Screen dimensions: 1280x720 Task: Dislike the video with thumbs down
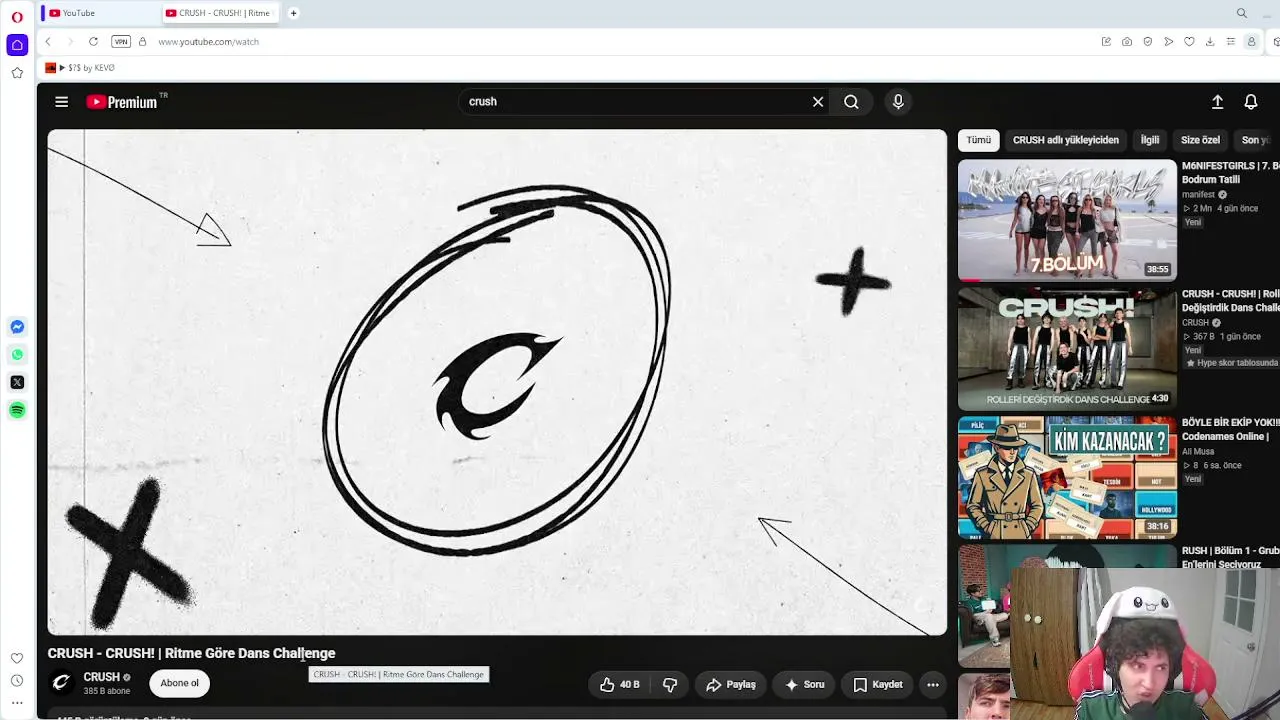670,685
